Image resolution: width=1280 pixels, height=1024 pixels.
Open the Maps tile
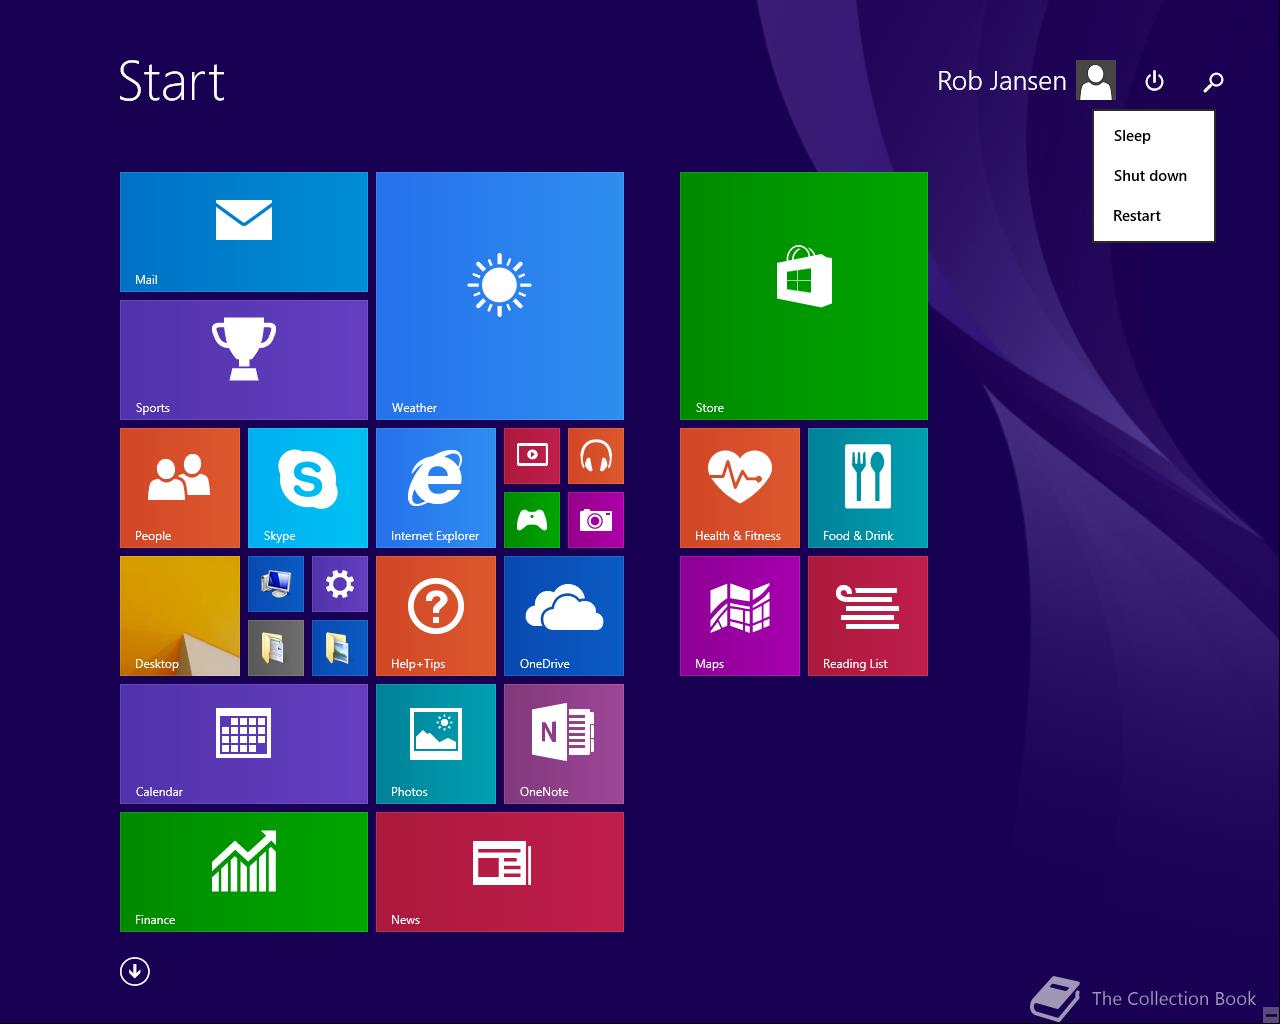(739, 615)
